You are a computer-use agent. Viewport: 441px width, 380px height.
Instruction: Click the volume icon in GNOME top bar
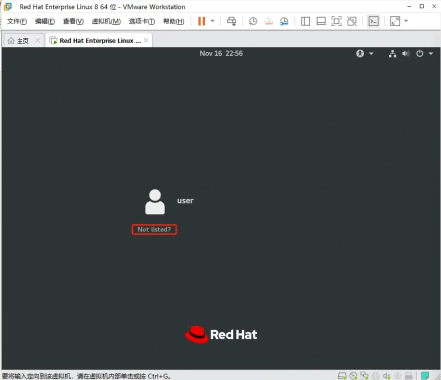406,53
